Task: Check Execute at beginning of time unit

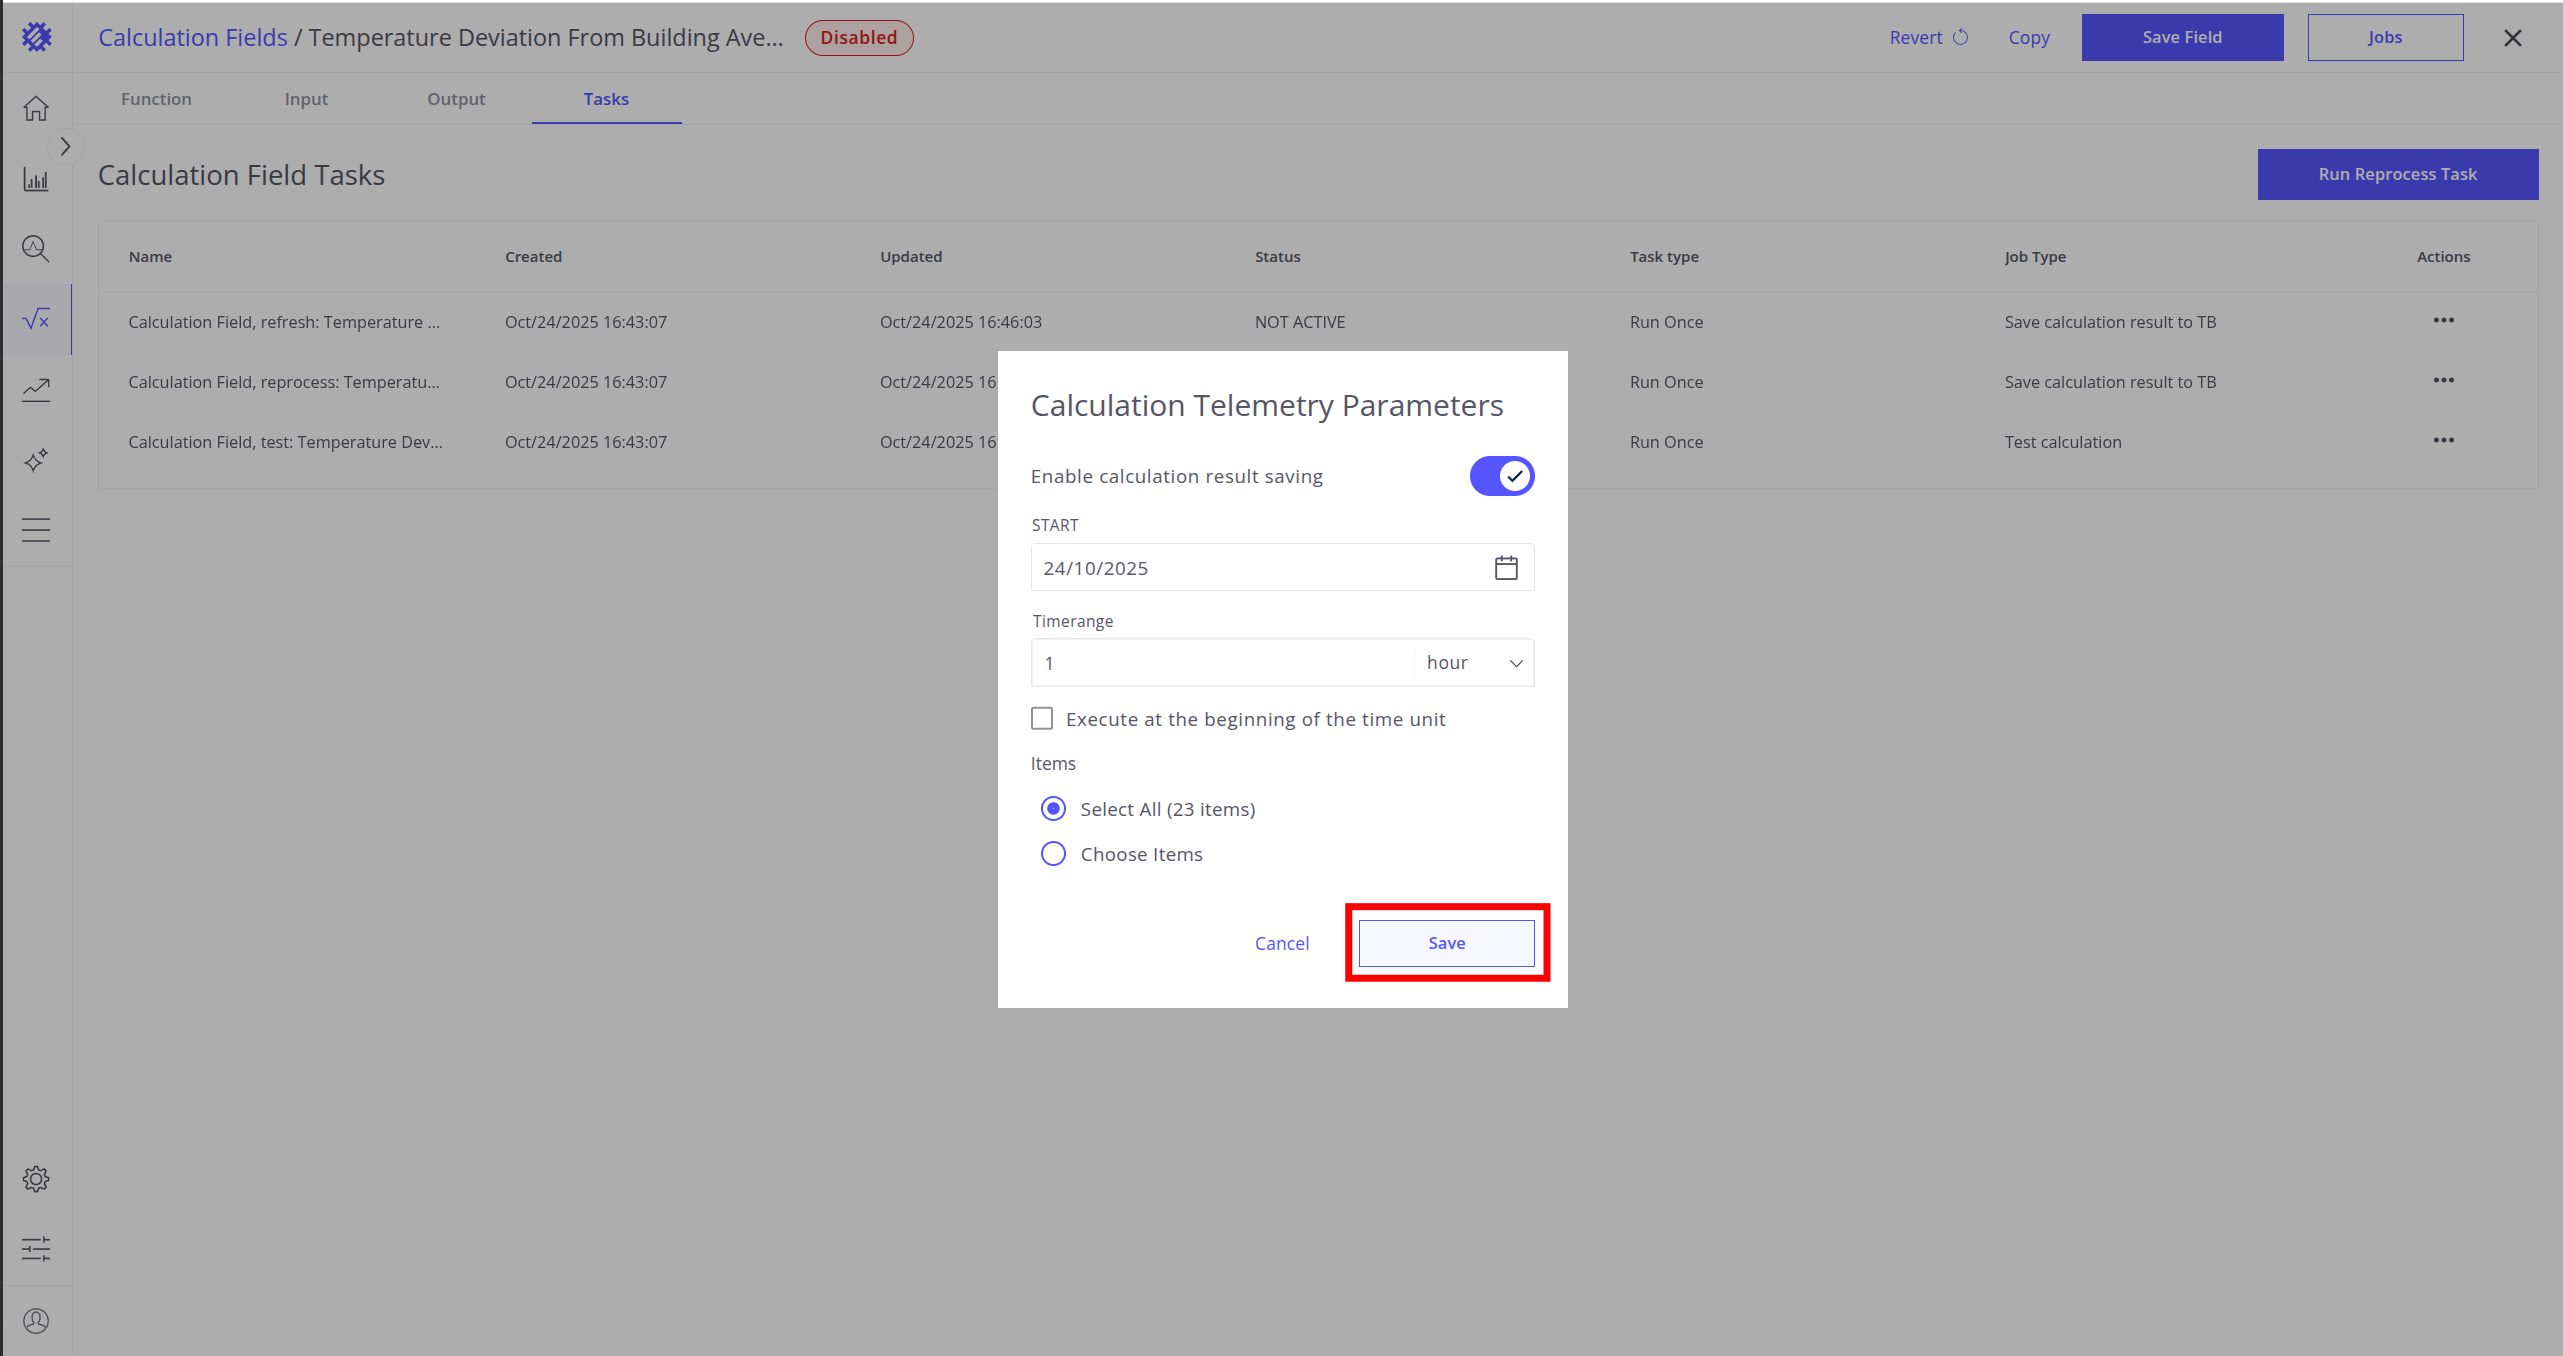Action: pos(1042,719)
